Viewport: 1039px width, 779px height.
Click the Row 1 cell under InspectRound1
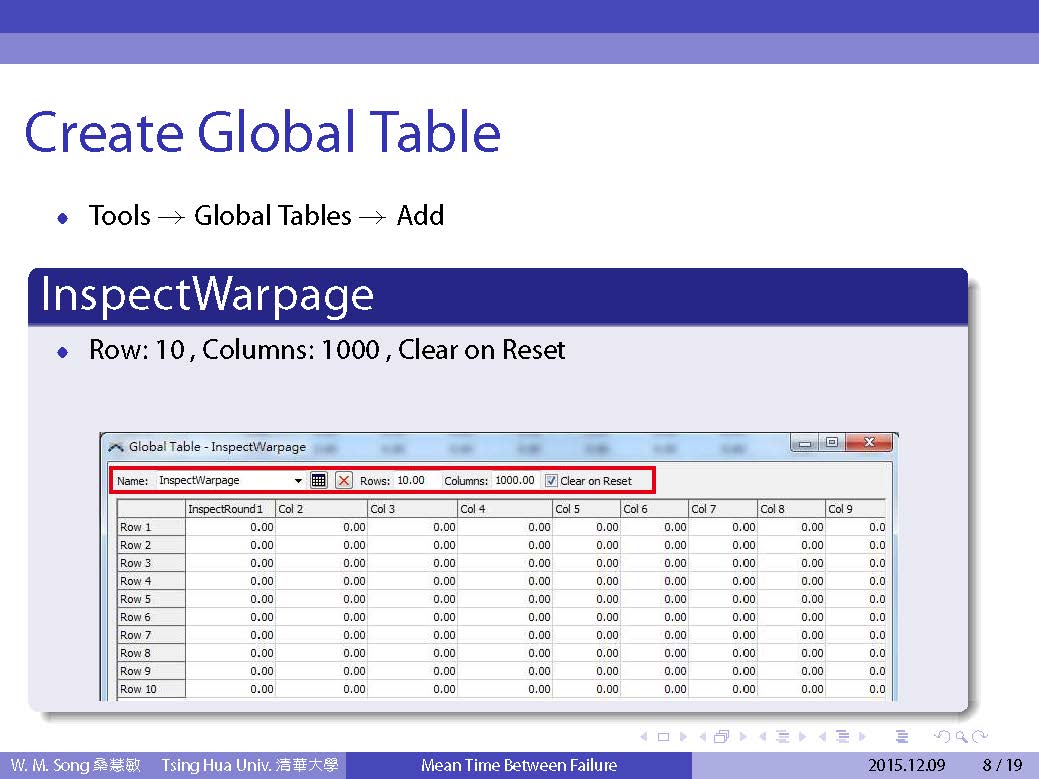[x=229, y=527]
